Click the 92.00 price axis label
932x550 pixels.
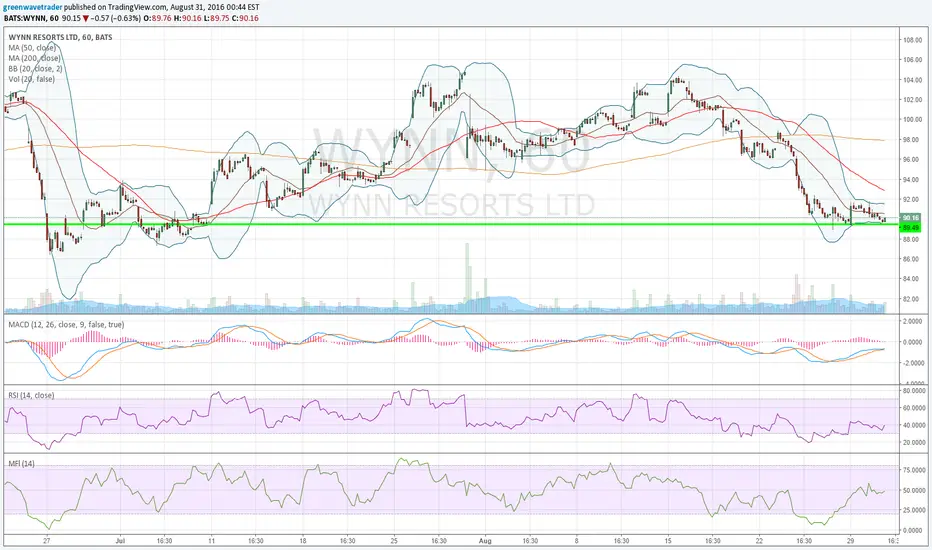click(912, 199)
